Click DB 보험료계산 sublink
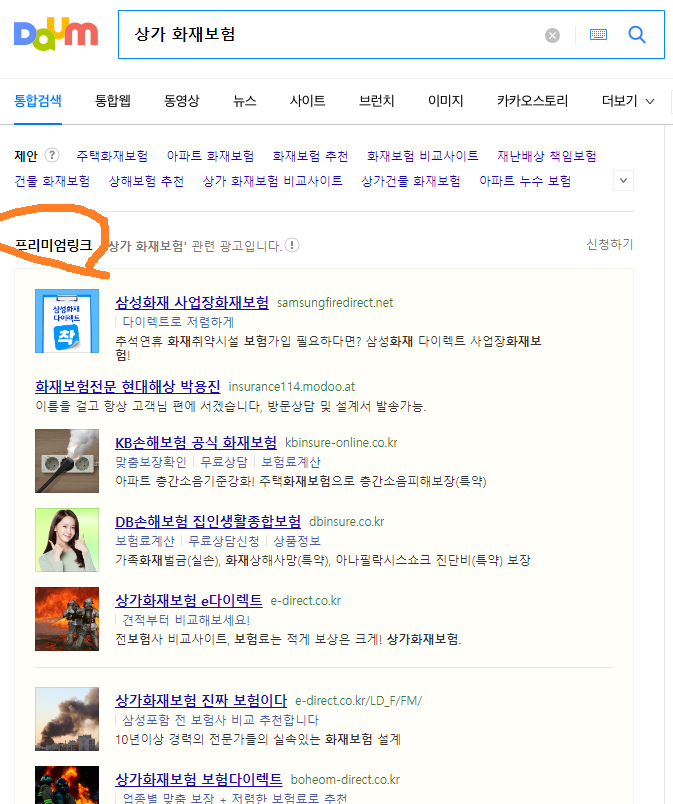Screen dimensions: 673x804 [x=145, y=541]
